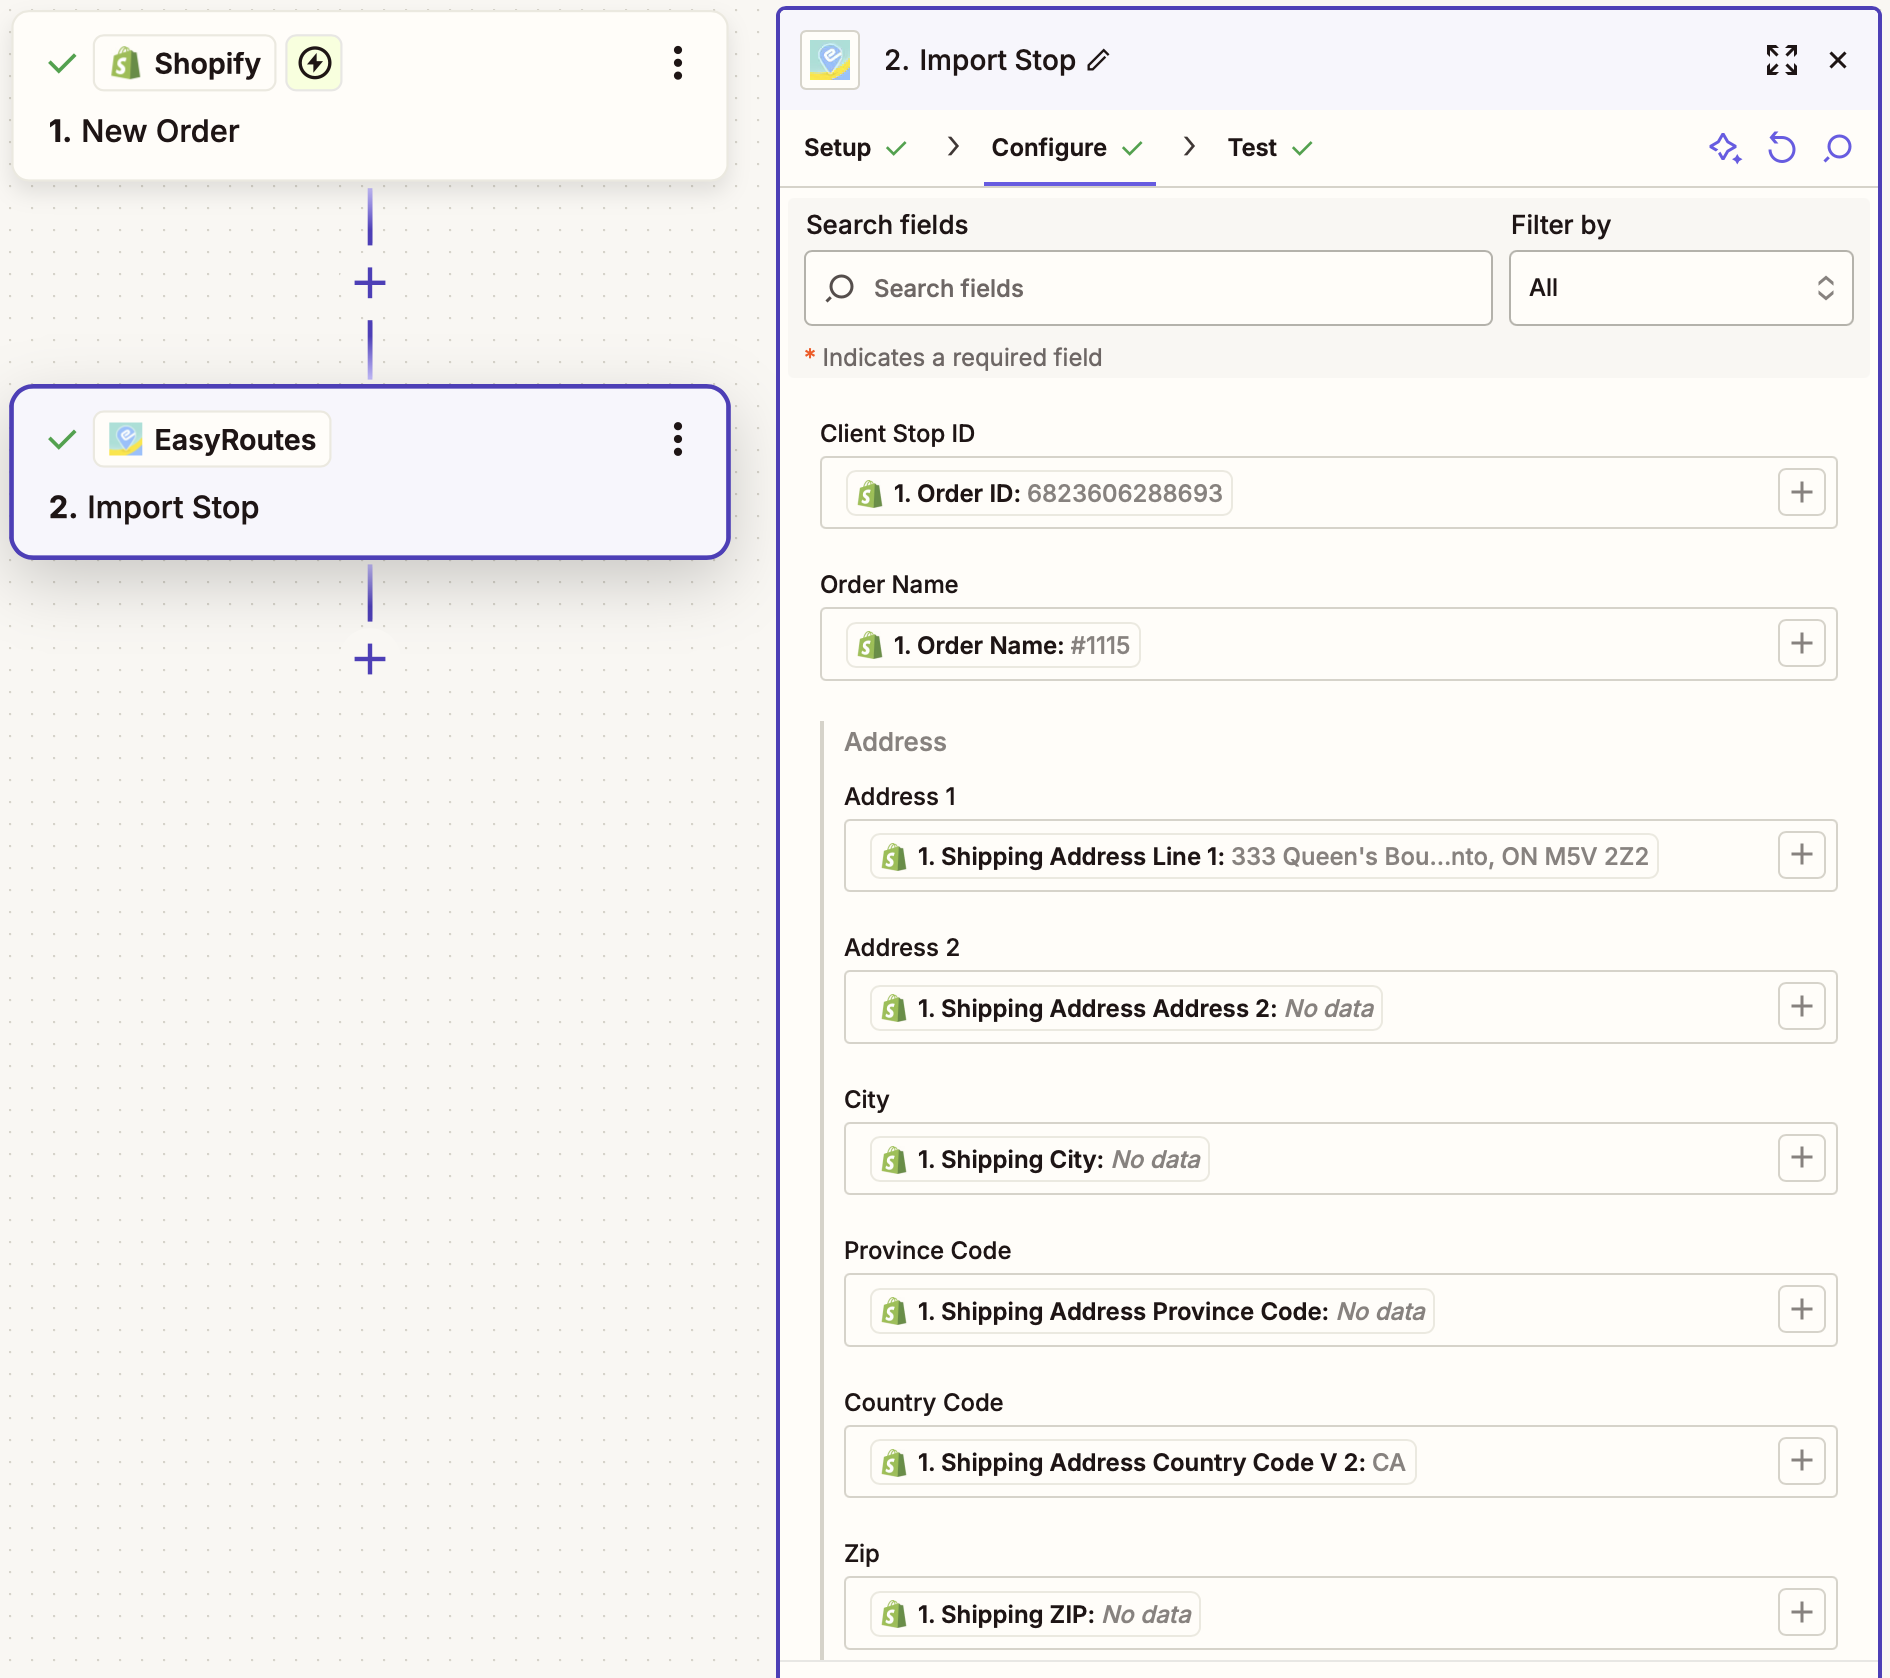
Task: Add a step between Shopify and EasyRoutes
Action: (370, 283)
